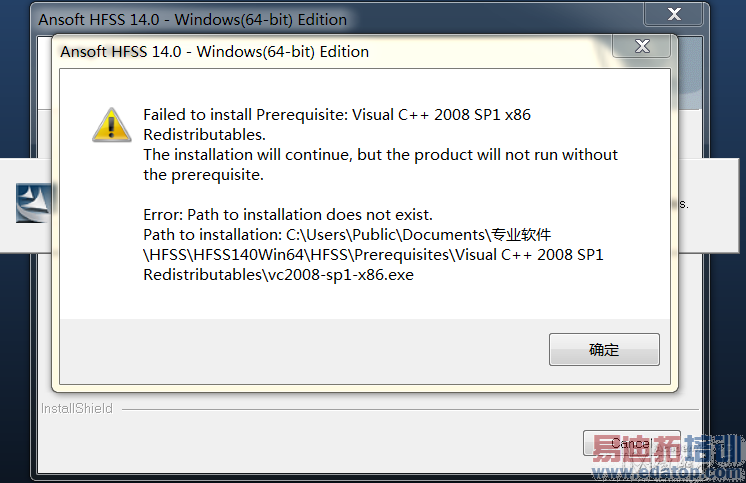Click the background installer window's title bar
Image resolution: width=746 pixels, height=483 pixels.
pos(300,19)
